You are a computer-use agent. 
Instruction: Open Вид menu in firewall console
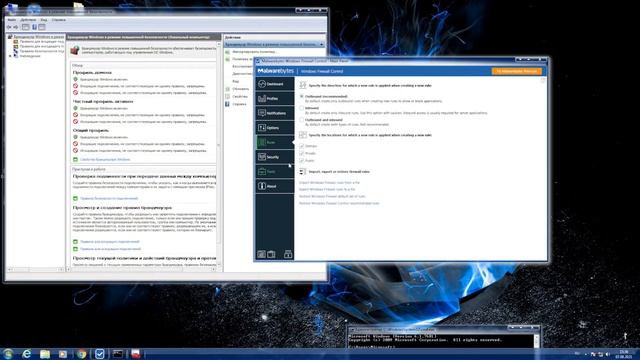[x=44, y=20]
